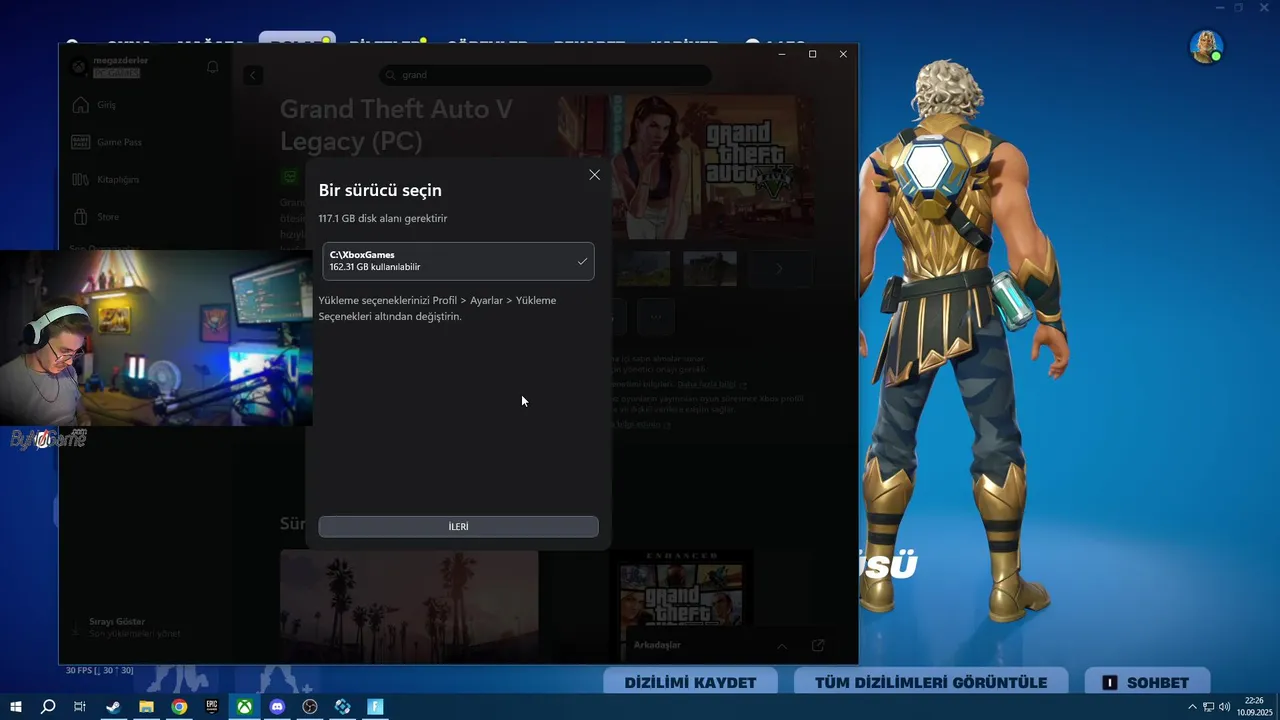Switch to Fortnite on taskbar
This screenshot has height=720, width=1280.
[375, 707]
